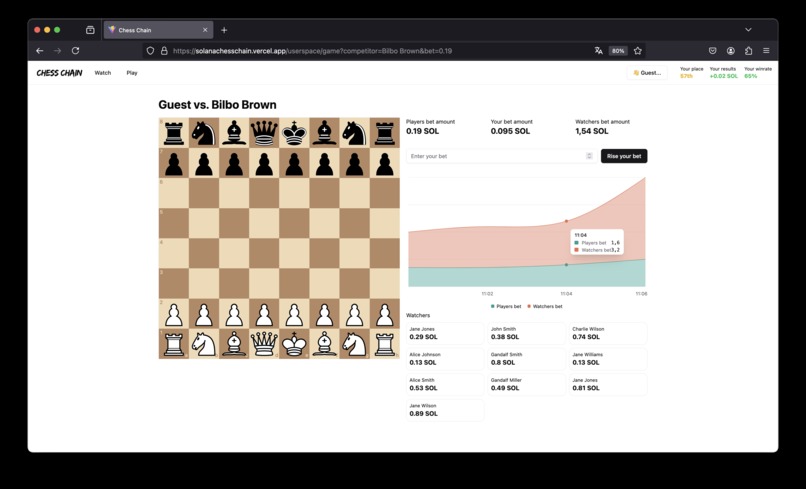Click watcher card Gandalf Miller 0.49 SOL
The height and width of the screenshot is (489, 806).
click(x=526, y=385)
